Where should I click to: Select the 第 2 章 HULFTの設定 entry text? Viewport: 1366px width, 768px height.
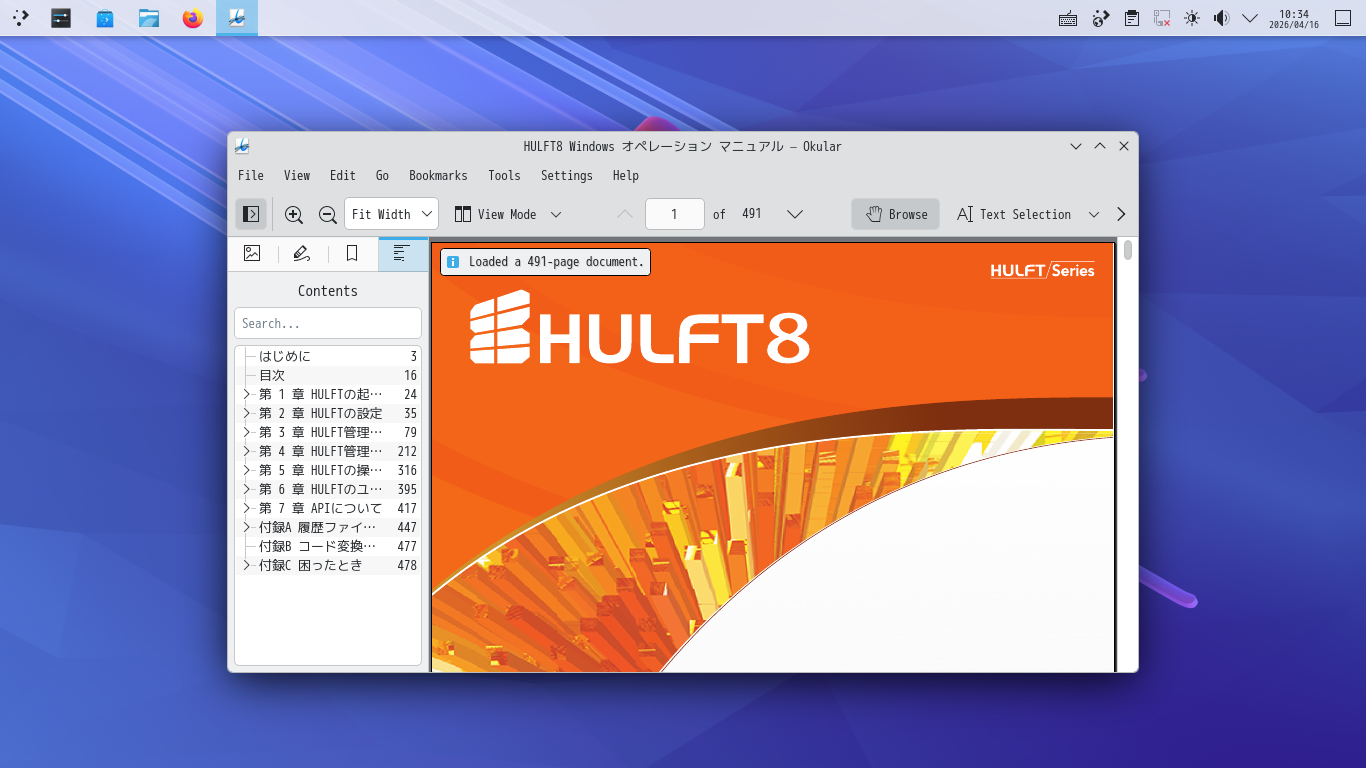click(x=321, y=413)
